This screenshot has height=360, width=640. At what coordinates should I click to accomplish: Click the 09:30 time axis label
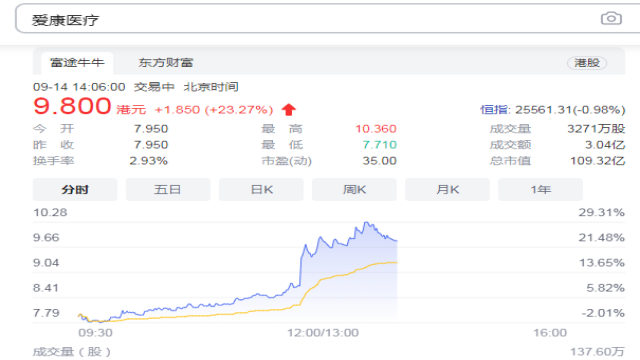coord(96,333)
